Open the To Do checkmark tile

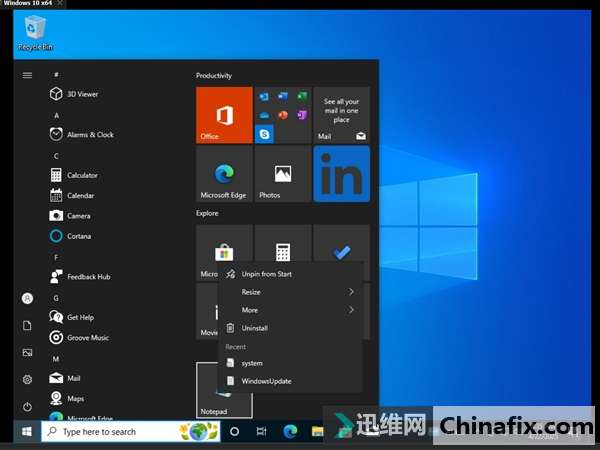(x=341, y=243)
